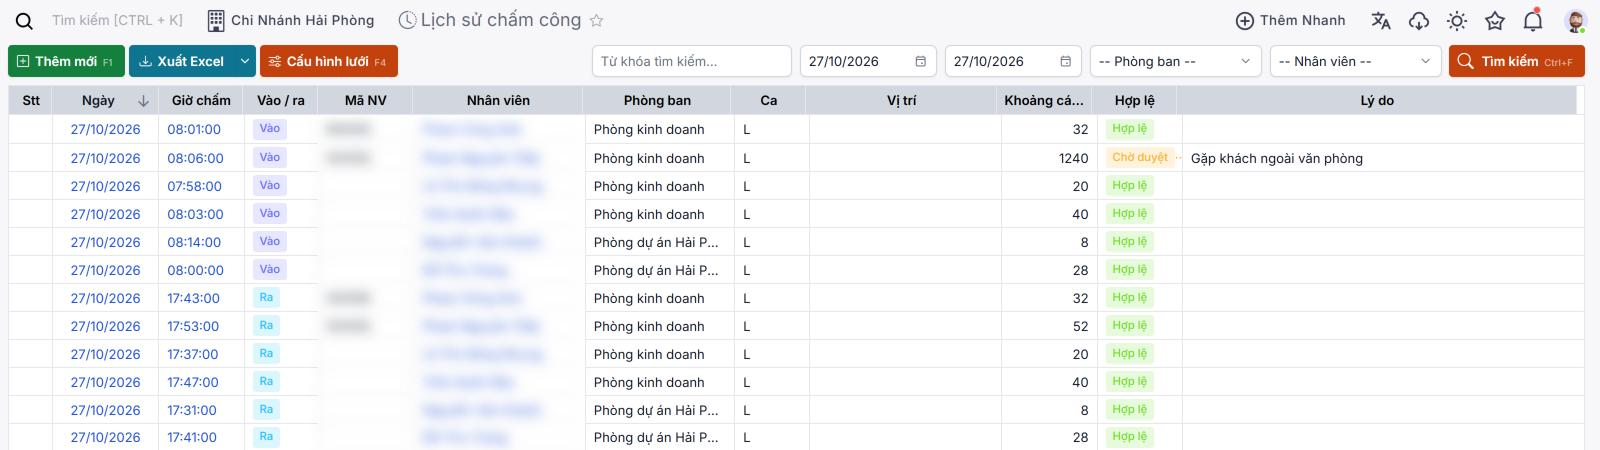Screen dimensions: 1600x450
Task: Open the language translation icon
Action: (1381, 20)
